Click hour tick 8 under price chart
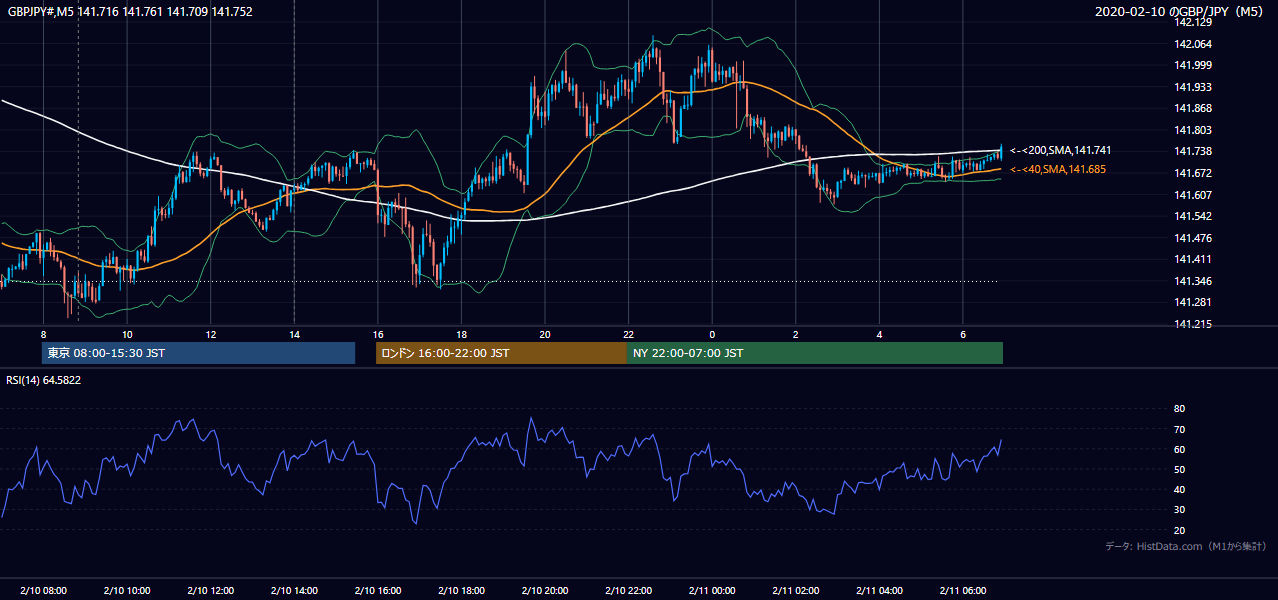Viewport: 1278px width, 600px height. pyautogui.click(x=43, y=334)
